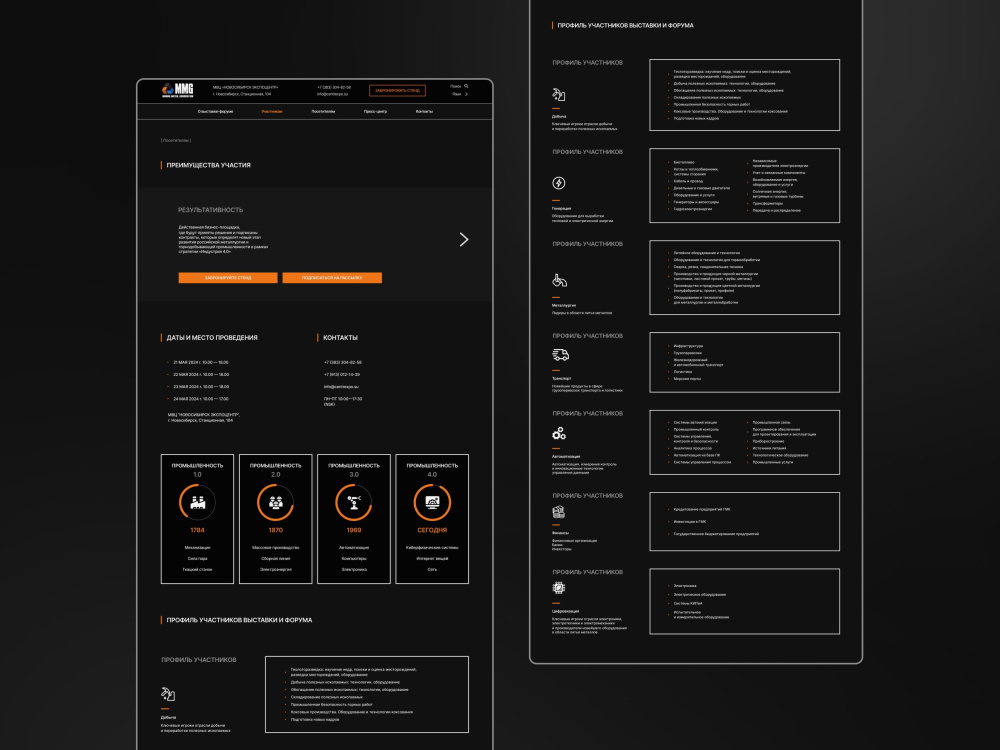
Task: Click the Финансы finance icon
Action: [559, 512]
